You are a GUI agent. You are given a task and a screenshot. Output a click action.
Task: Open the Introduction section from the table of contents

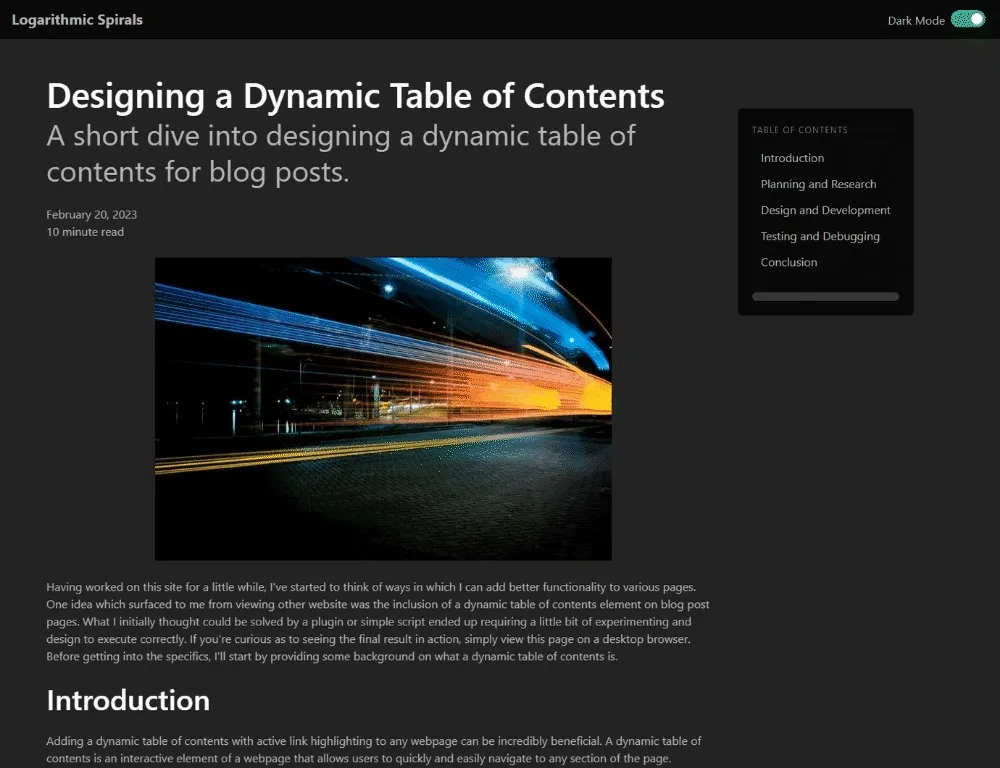point(792,158)
